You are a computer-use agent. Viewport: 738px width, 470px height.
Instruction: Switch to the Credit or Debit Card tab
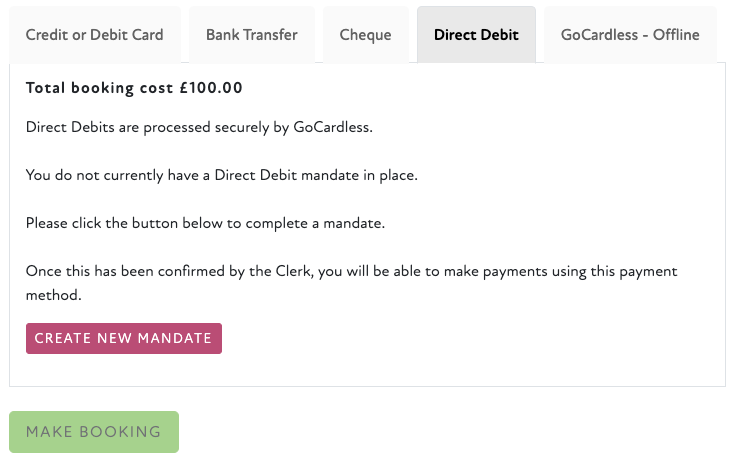point(94,35)
